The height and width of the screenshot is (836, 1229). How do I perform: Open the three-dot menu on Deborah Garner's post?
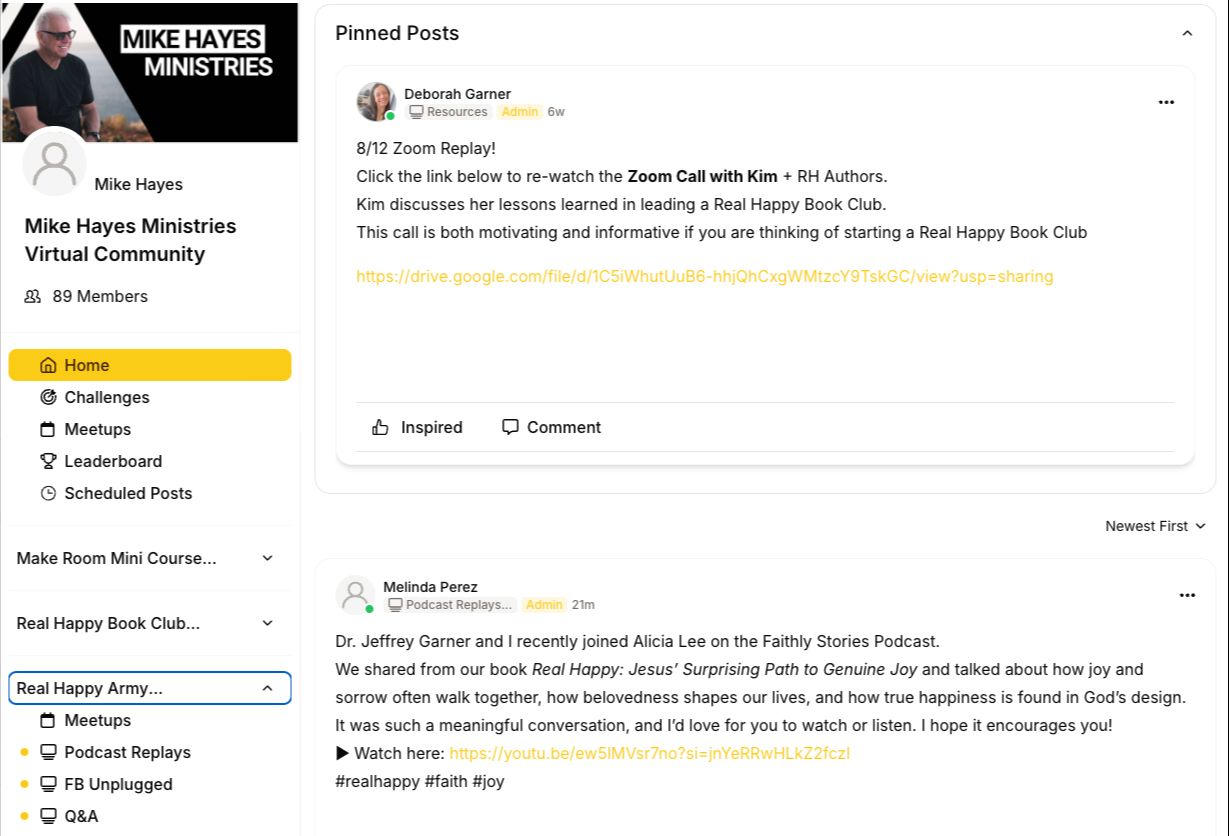(1166, 102)
